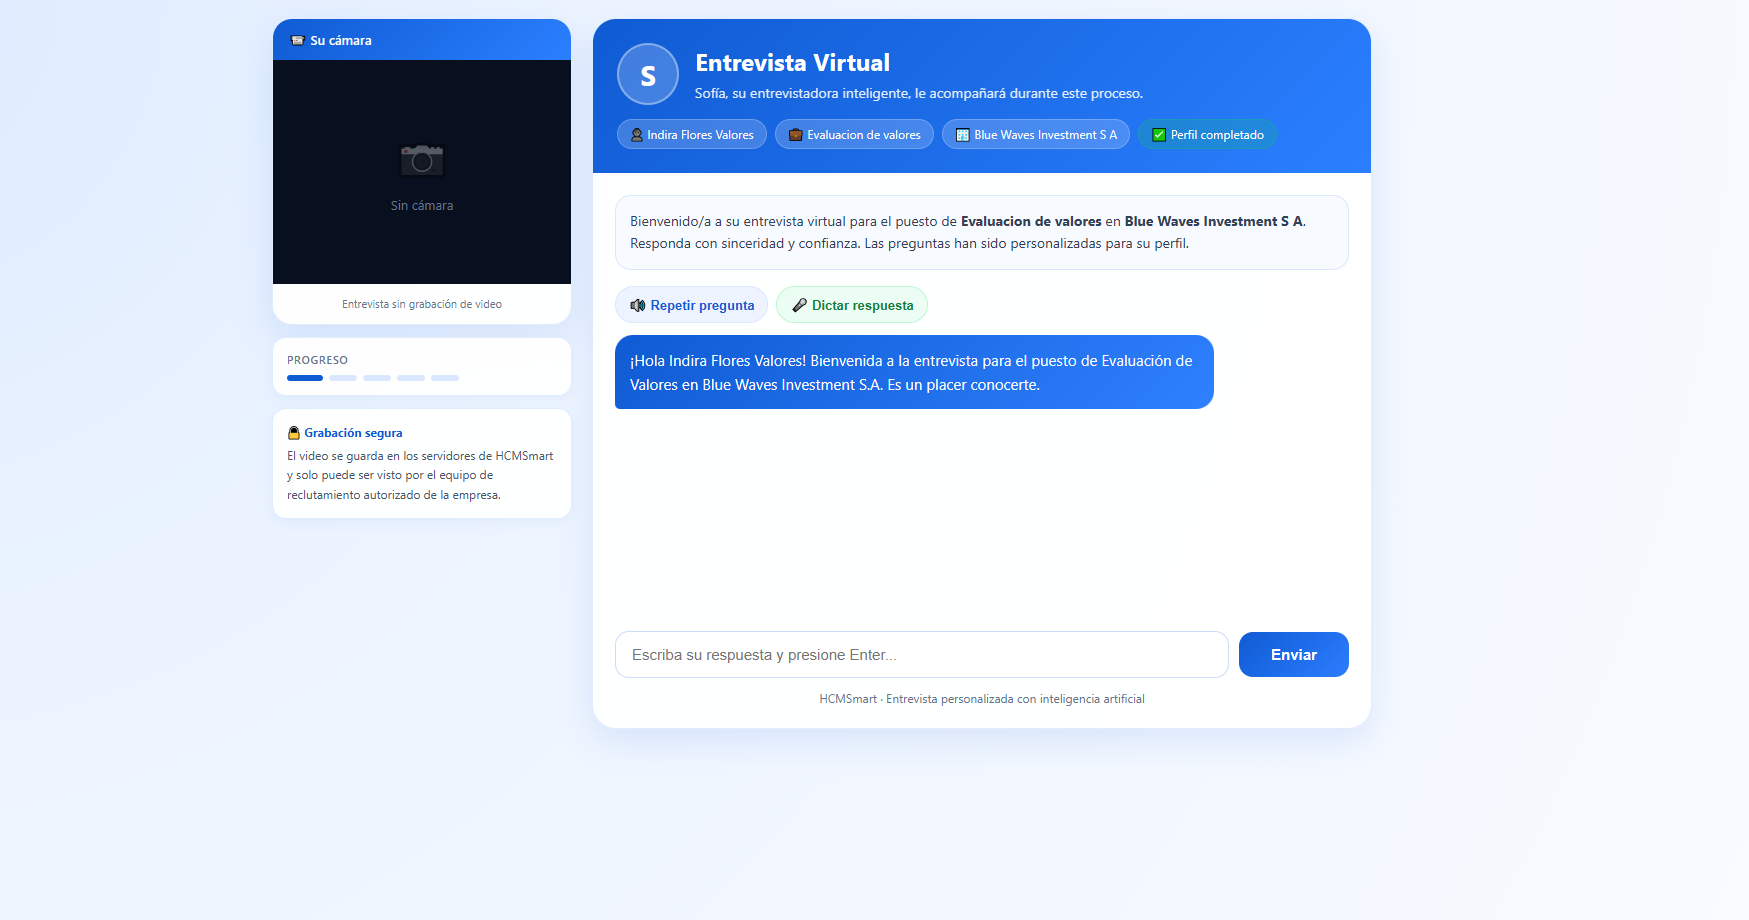Click the HCMSmart servers description text
The image size is (1749, 920).
point(420,475)
